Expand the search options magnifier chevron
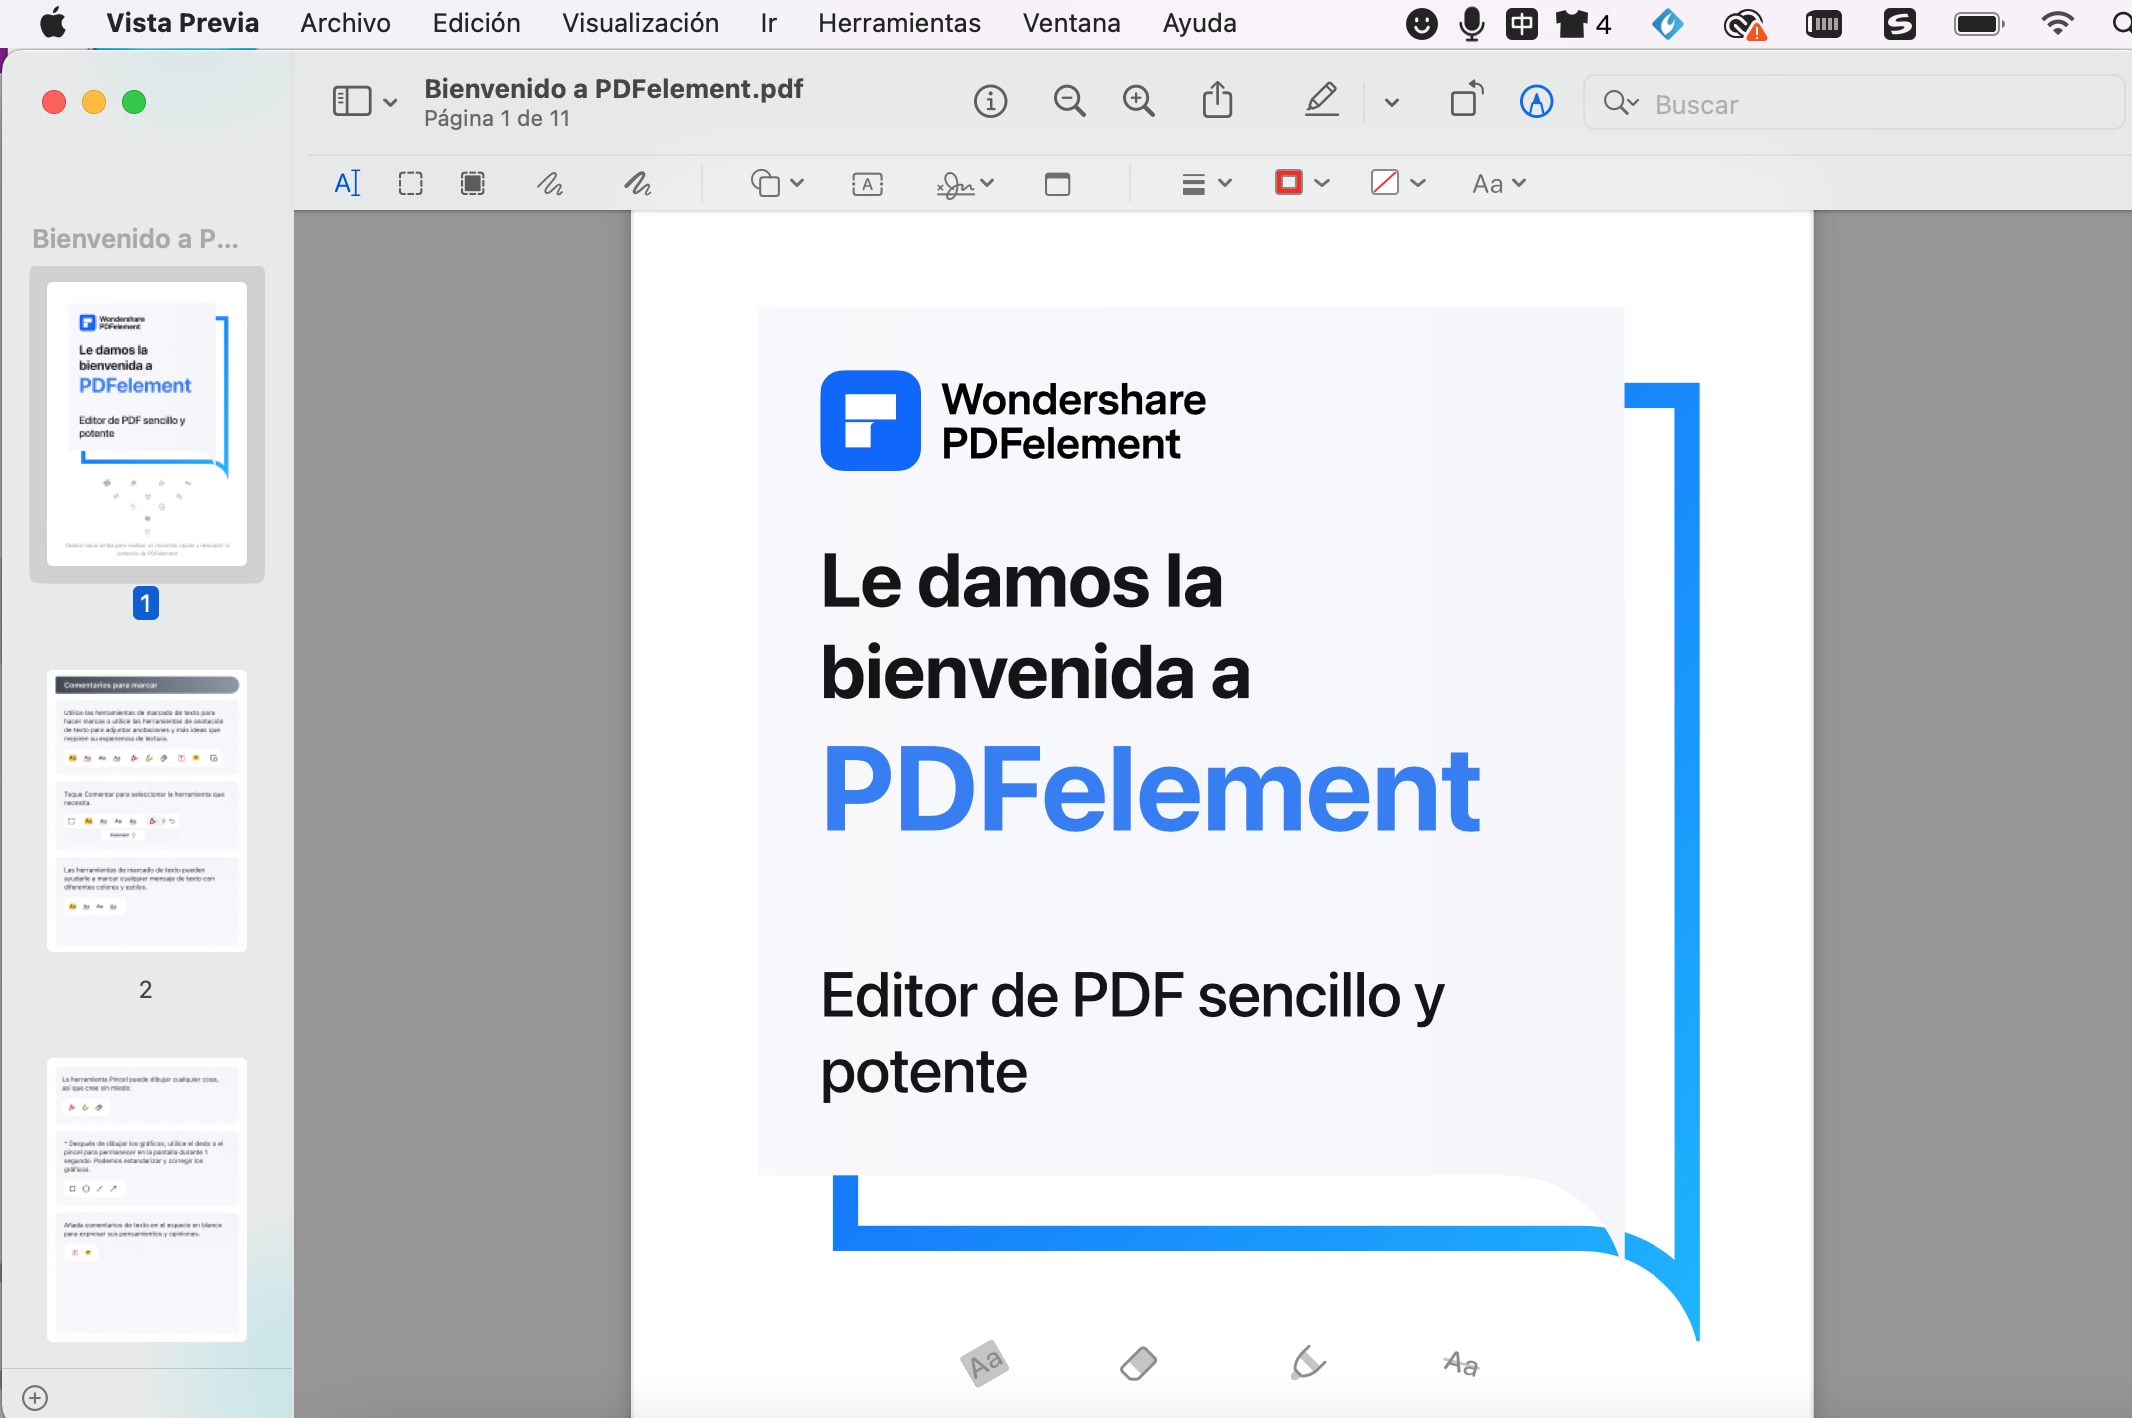This screenshot has width=2132, height=1418. [1621, 103]
